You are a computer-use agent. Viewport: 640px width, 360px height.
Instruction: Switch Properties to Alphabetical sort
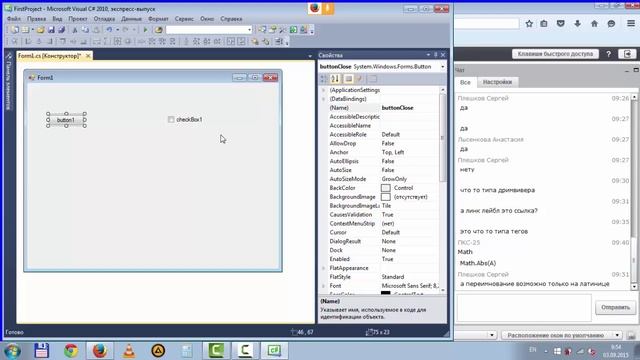tap(335, 79)
